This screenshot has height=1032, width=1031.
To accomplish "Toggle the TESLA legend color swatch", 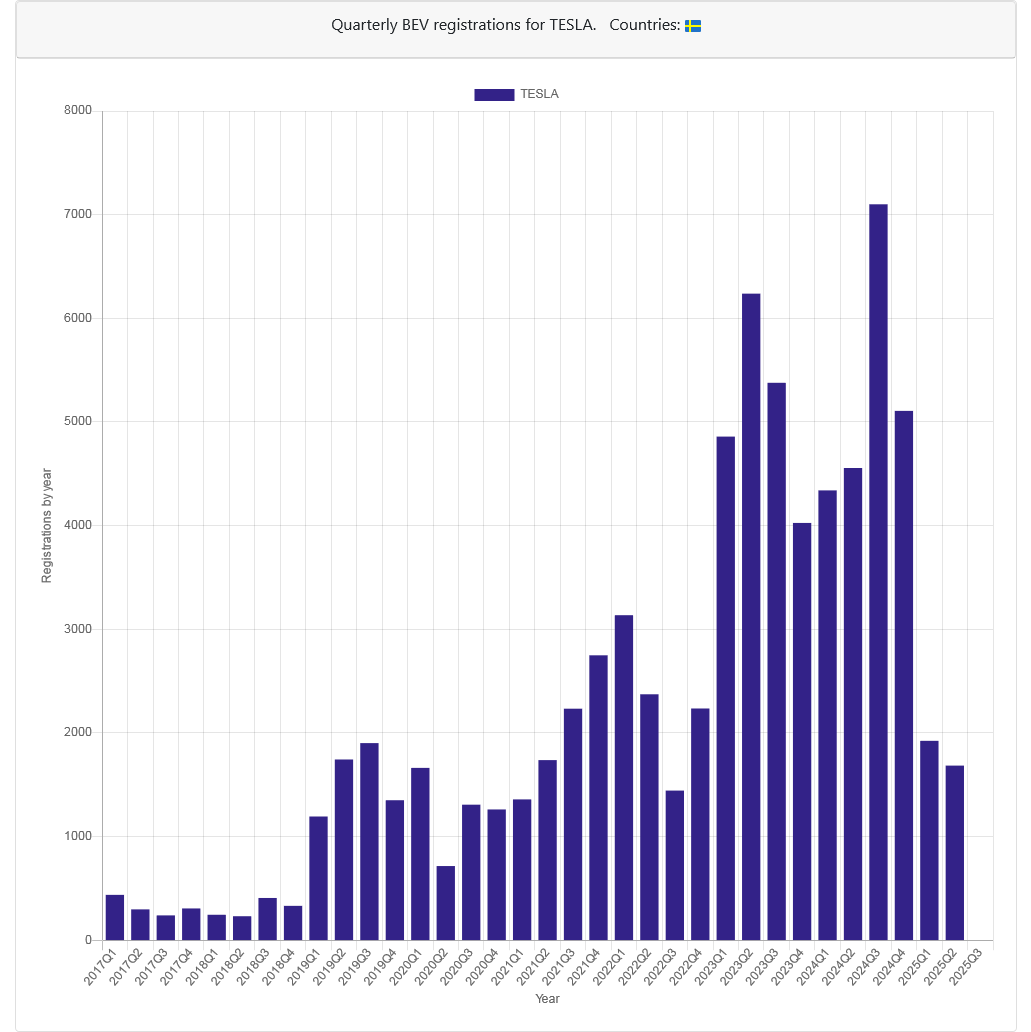I will click(x=494, y=95).
